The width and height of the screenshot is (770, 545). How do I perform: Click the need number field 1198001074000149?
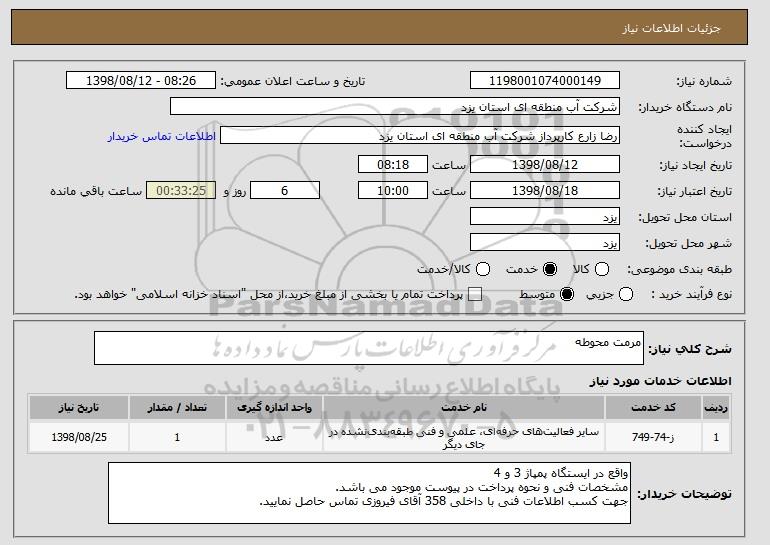coord(545,81)
